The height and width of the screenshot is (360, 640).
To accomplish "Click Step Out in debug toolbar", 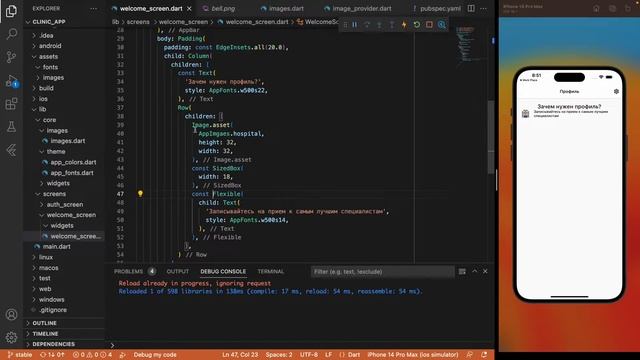I will [392, 25].
